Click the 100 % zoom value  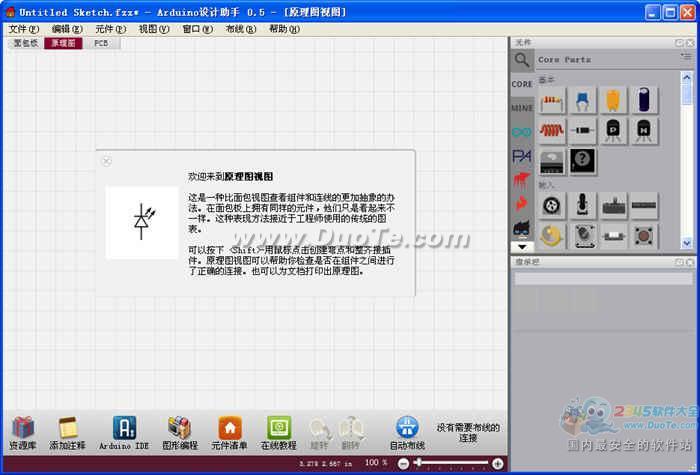376,462
